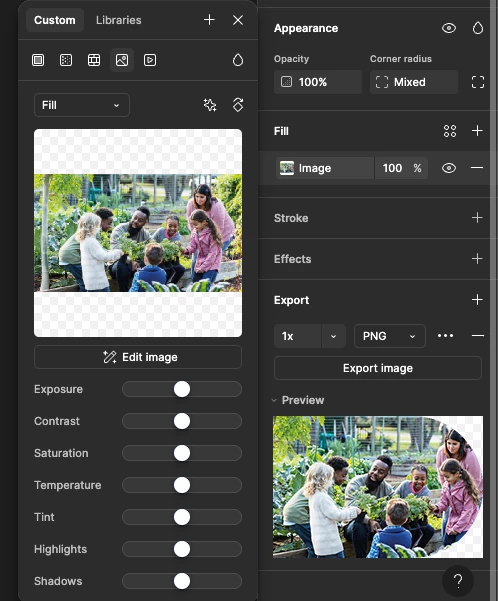The image size is (498, 601).
Task: Switch to the Custom tab
Action: click(x=55, y=20)
